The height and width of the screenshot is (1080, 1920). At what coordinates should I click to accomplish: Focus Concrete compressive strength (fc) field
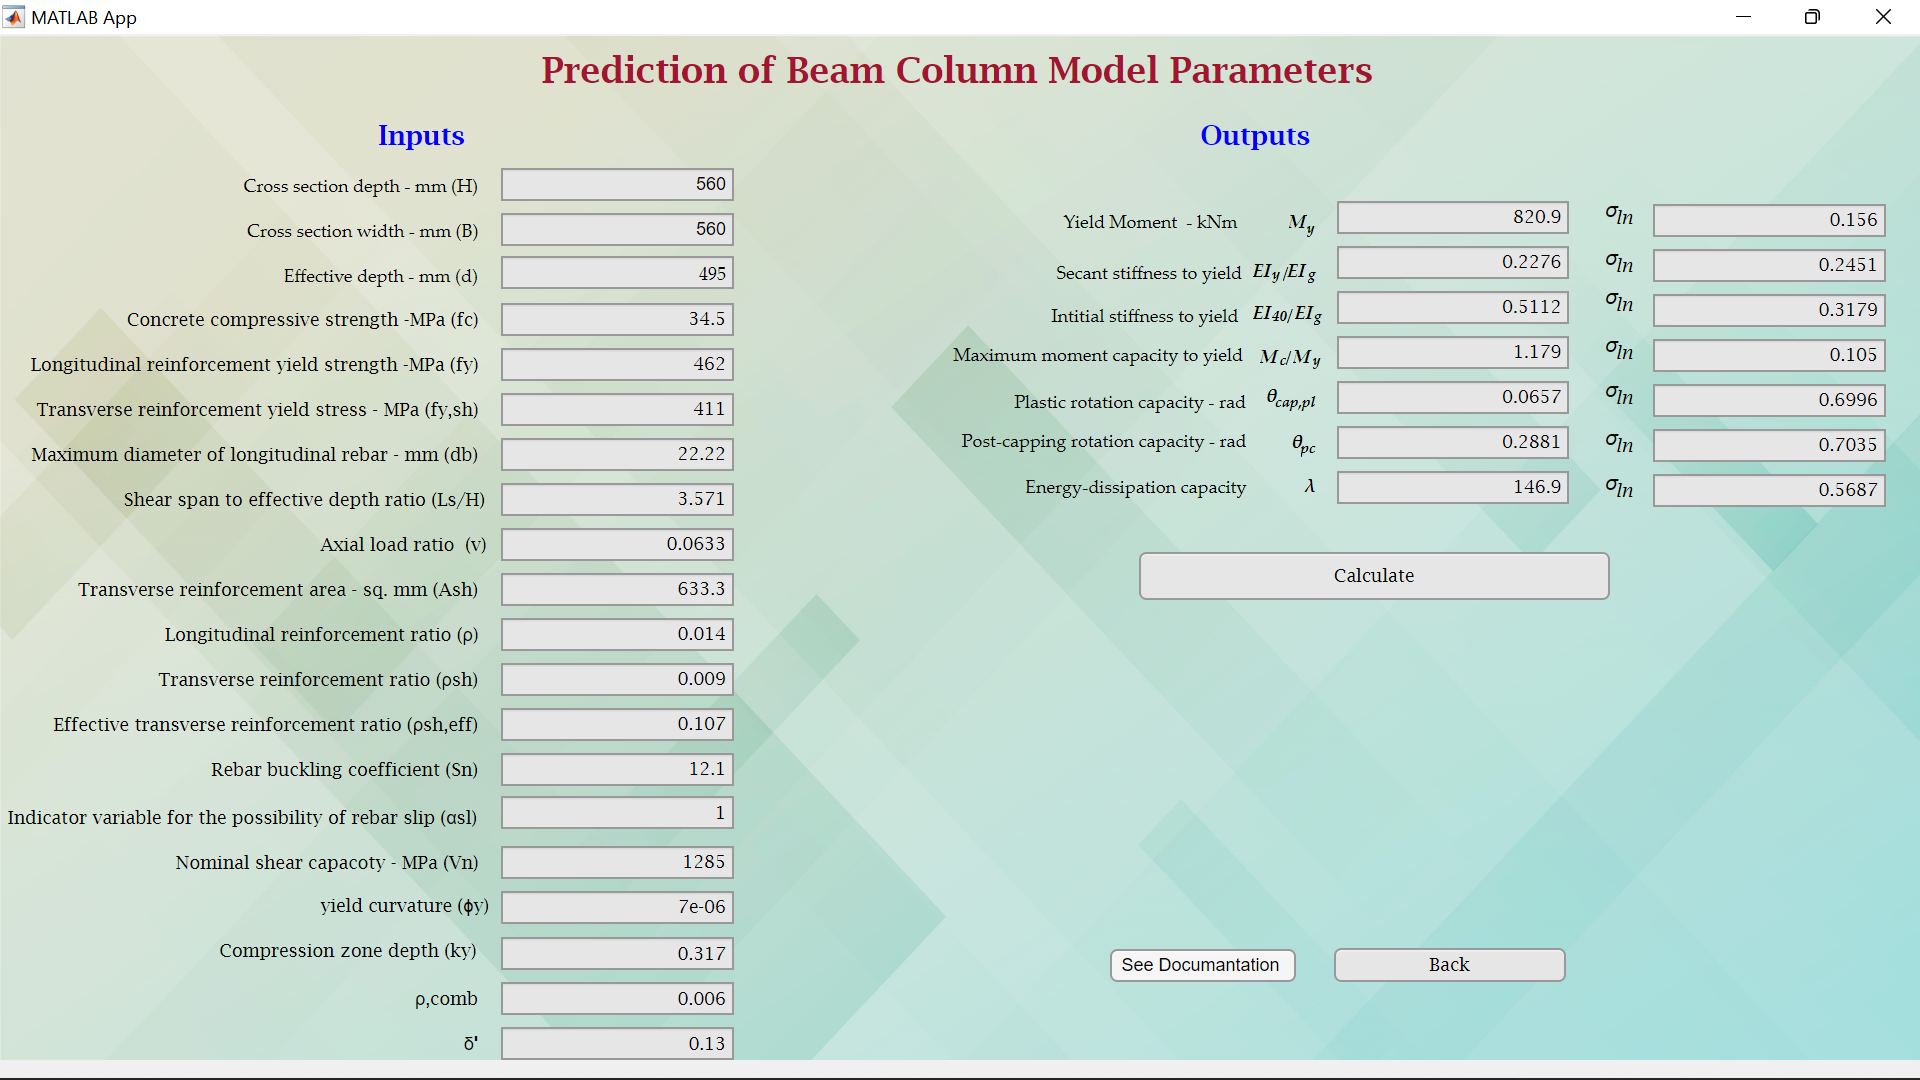[617, 320]
